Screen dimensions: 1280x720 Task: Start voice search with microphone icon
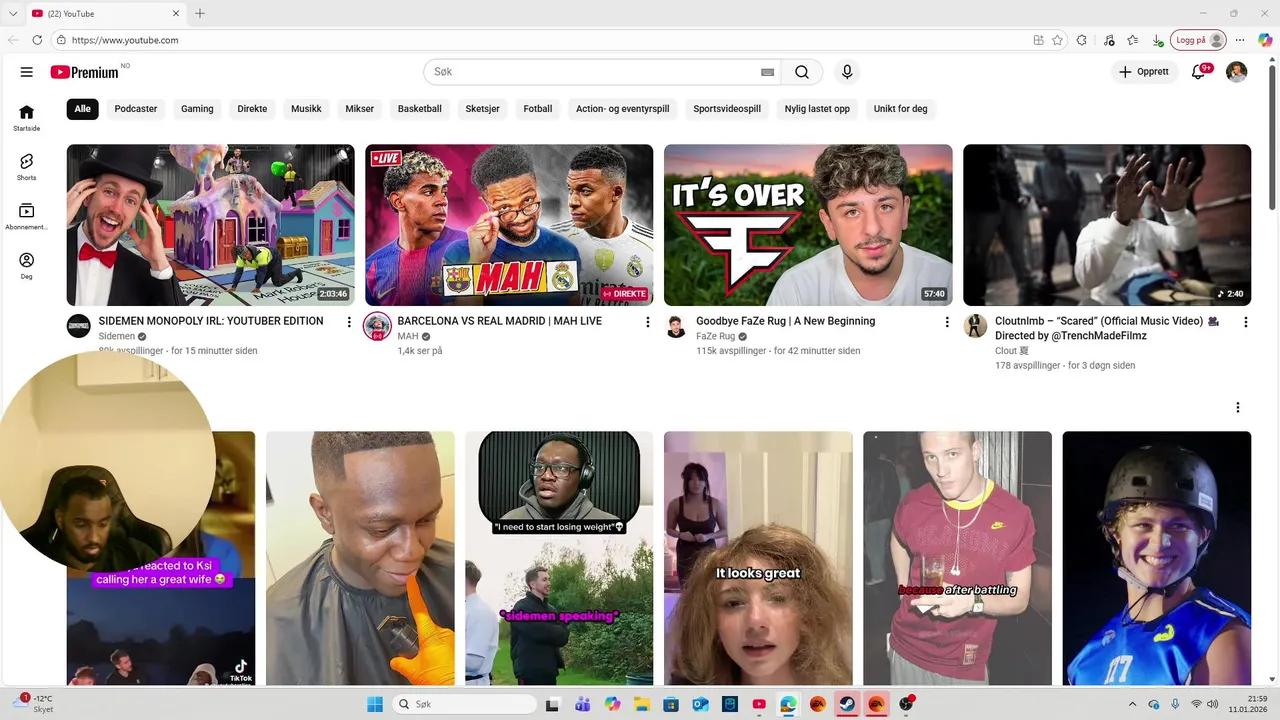[847, 72]
